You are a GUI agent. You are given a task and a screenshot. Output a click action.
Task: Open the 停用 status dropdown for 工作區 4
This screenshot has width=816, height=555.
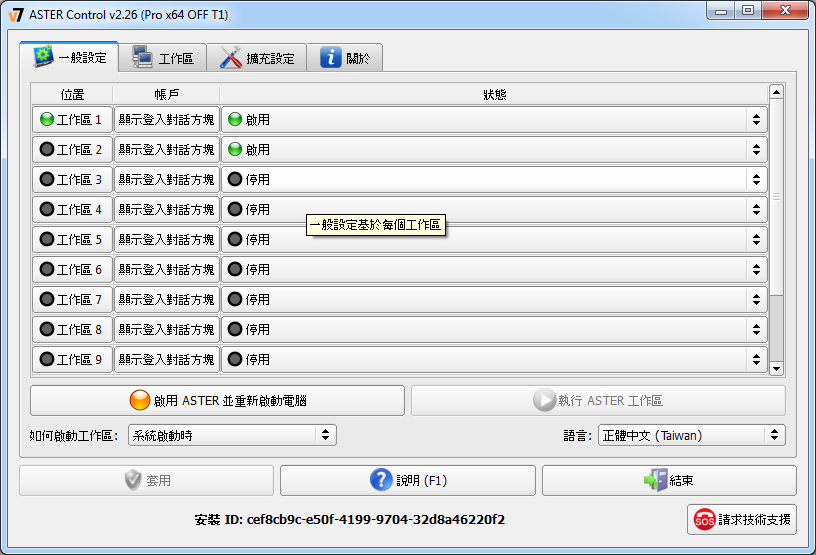(494, 210)
